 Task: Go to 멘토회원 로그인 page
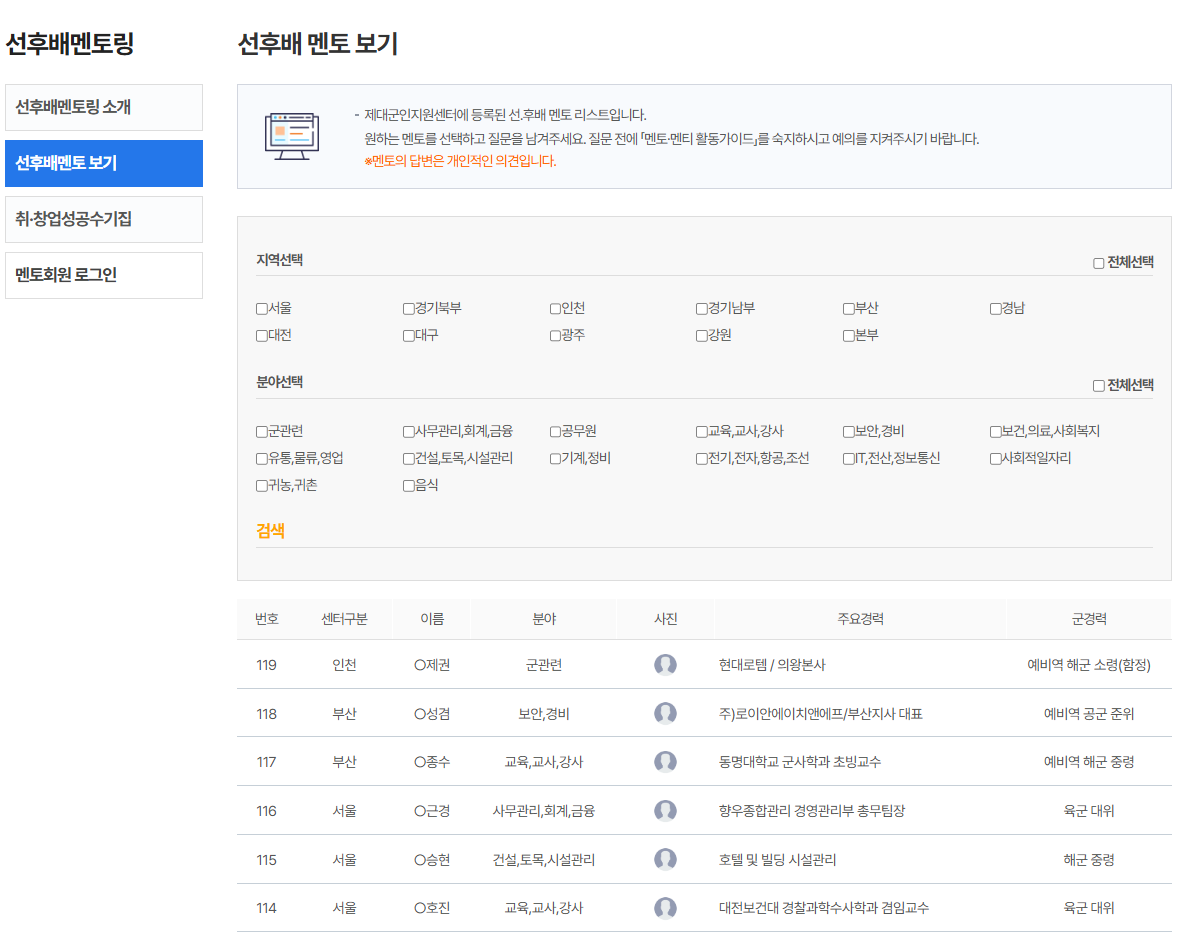click(x=104, y=275)
